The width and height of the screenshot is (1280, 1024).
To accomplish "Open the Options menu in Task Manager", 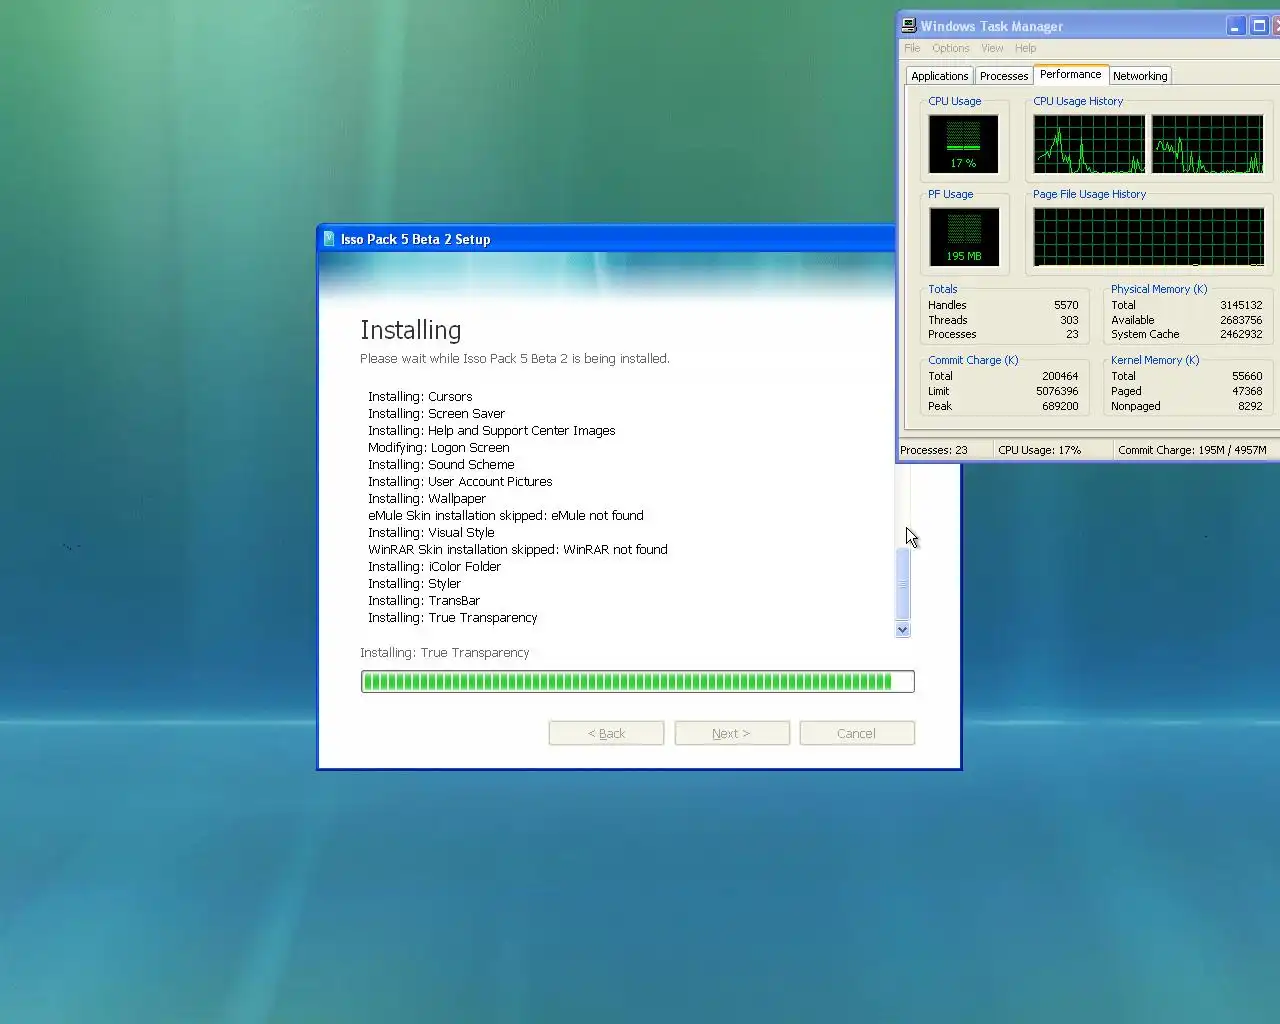I will 951,48.
